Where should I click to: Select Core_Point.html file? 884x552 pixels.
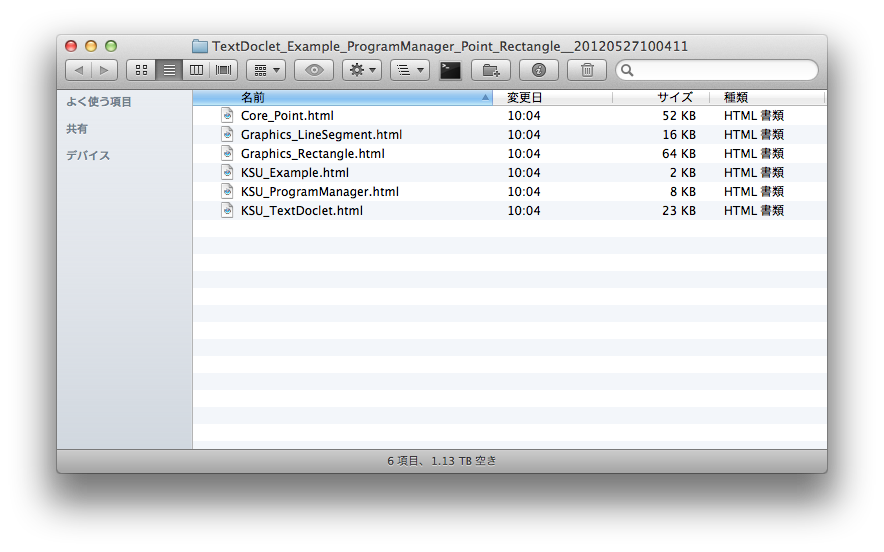point(287,116)
